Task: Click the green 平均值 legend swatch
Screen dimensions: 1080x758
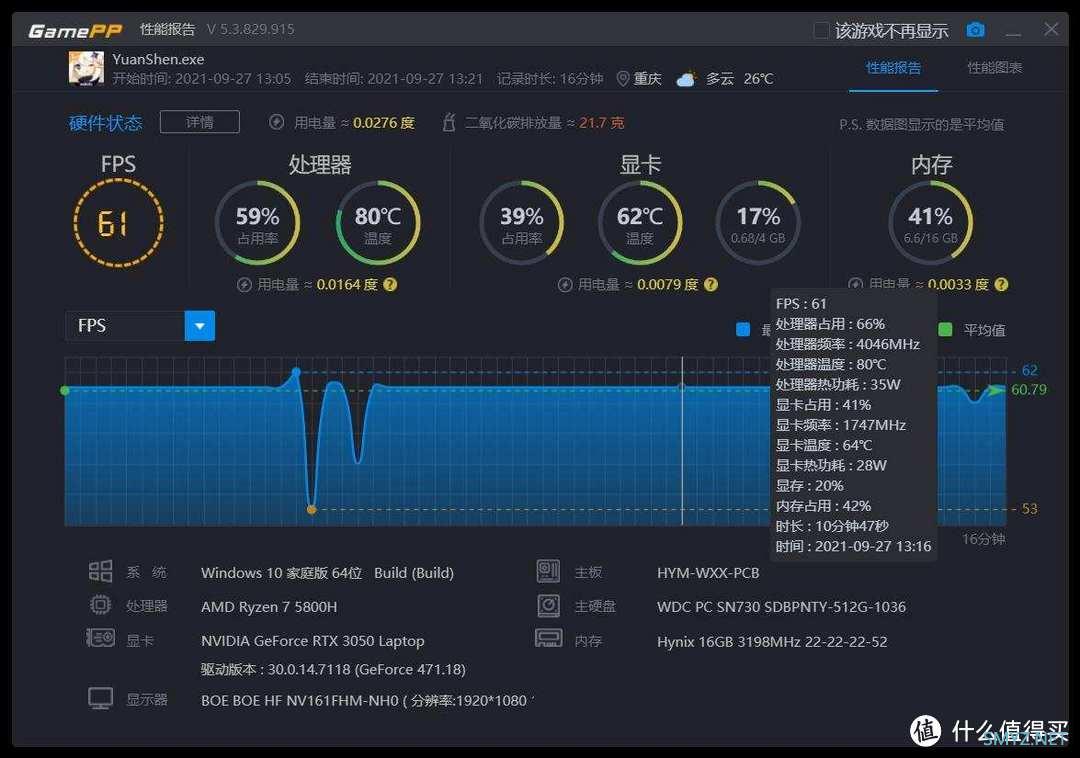Action: tap(946, 330)
